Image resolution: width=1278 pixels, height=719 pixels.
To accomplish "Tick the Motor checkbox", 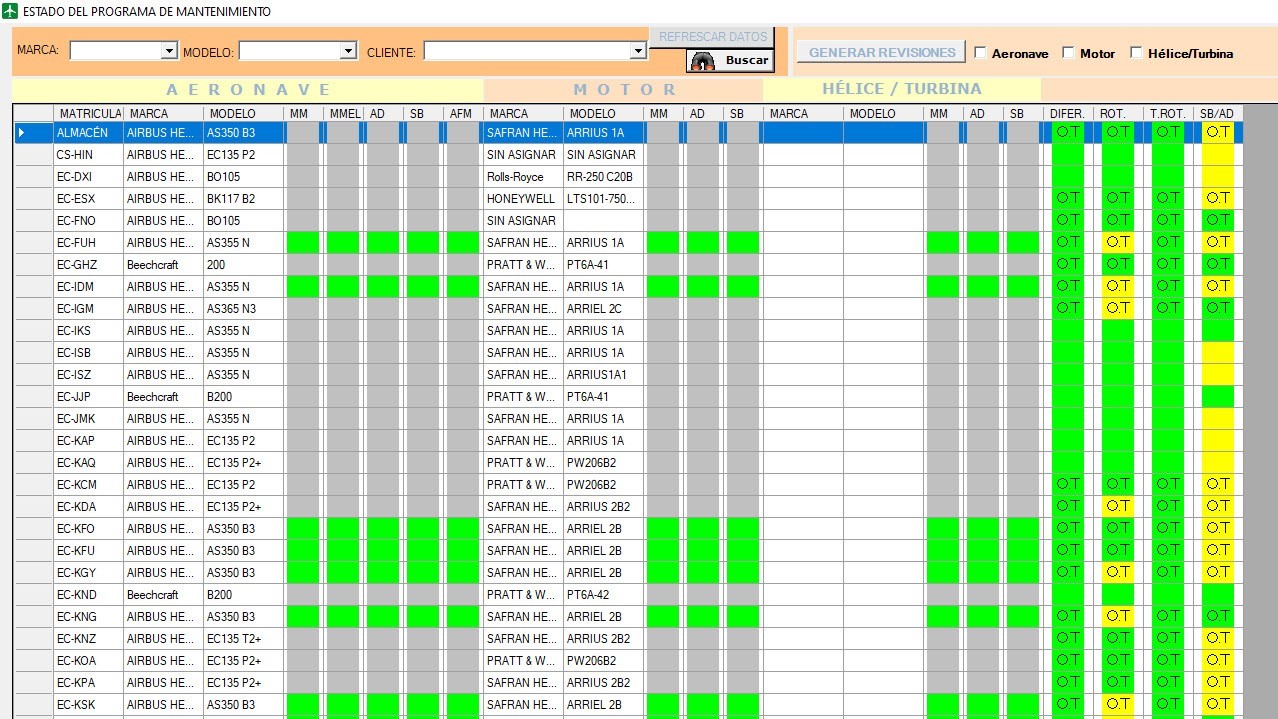I will tap(1068, 53).
